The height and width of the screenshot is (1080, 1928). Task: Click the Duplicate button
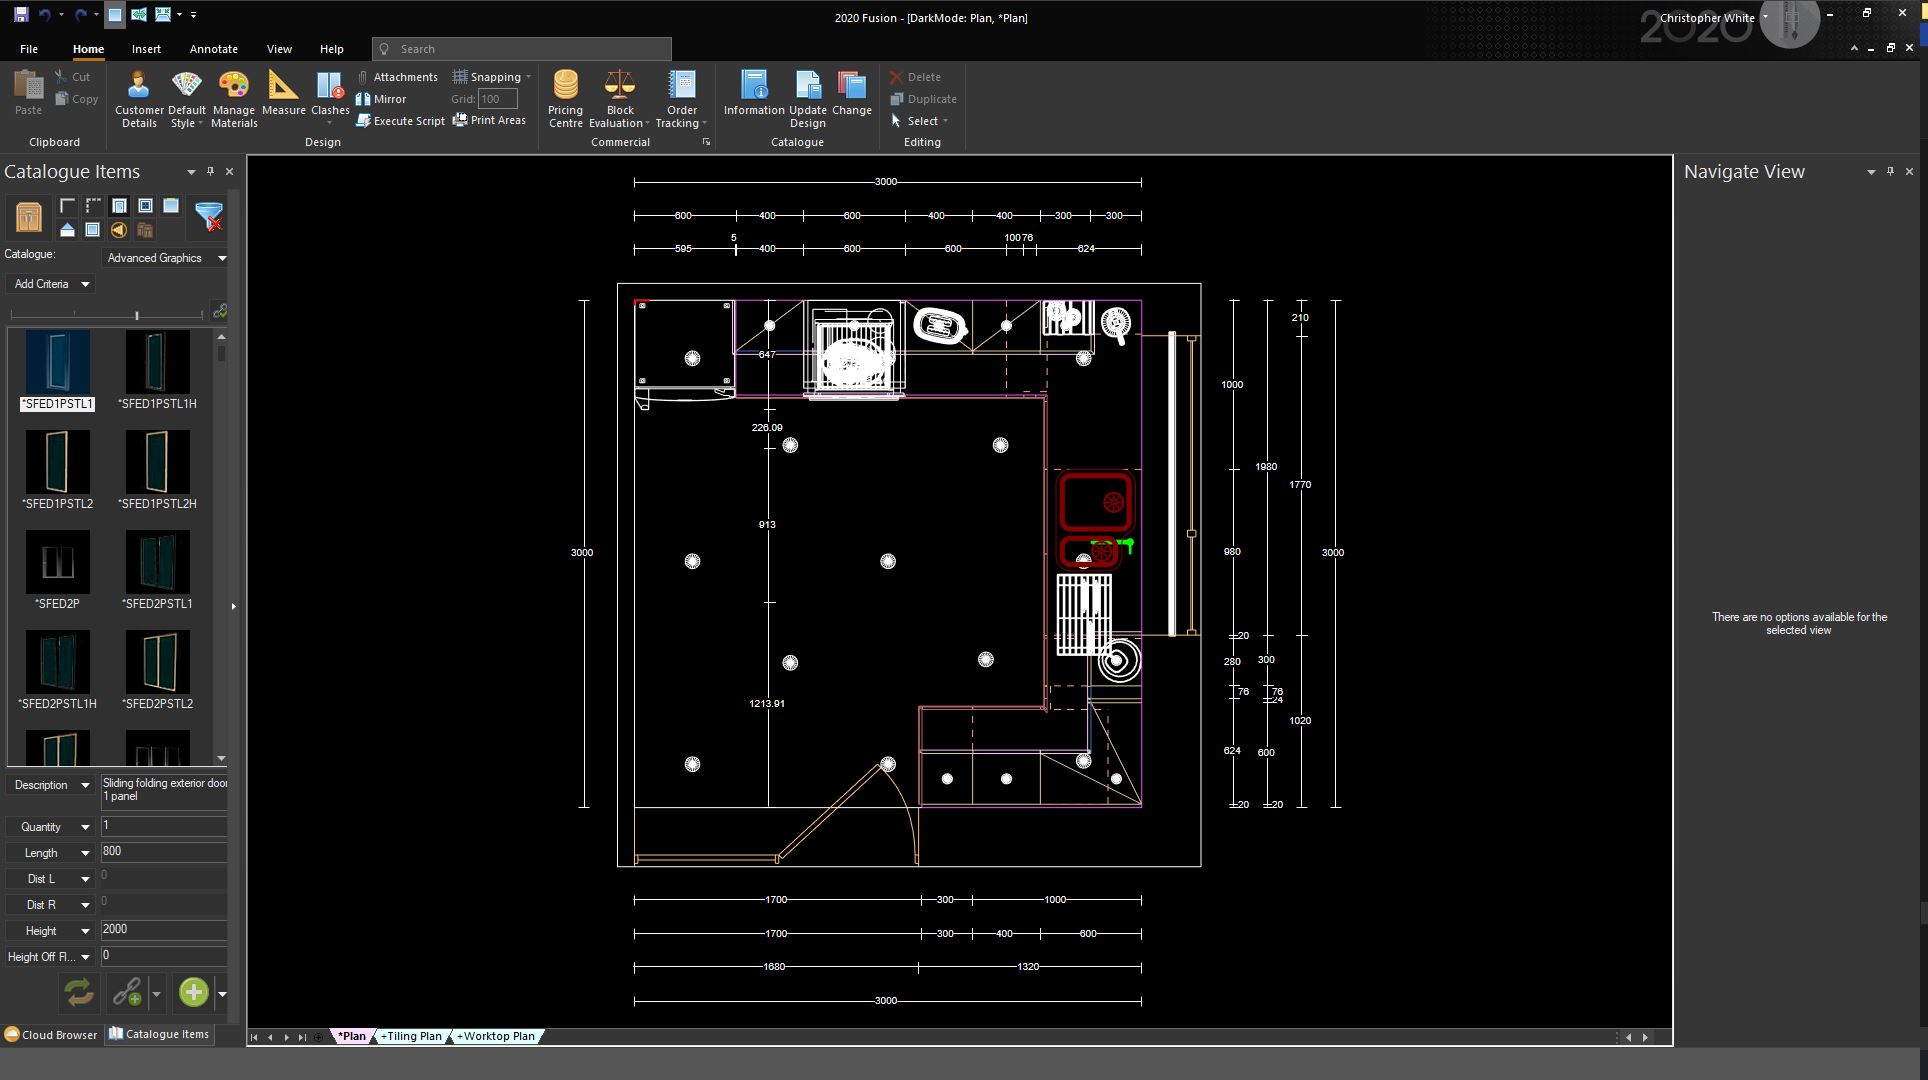pos(923,99)
